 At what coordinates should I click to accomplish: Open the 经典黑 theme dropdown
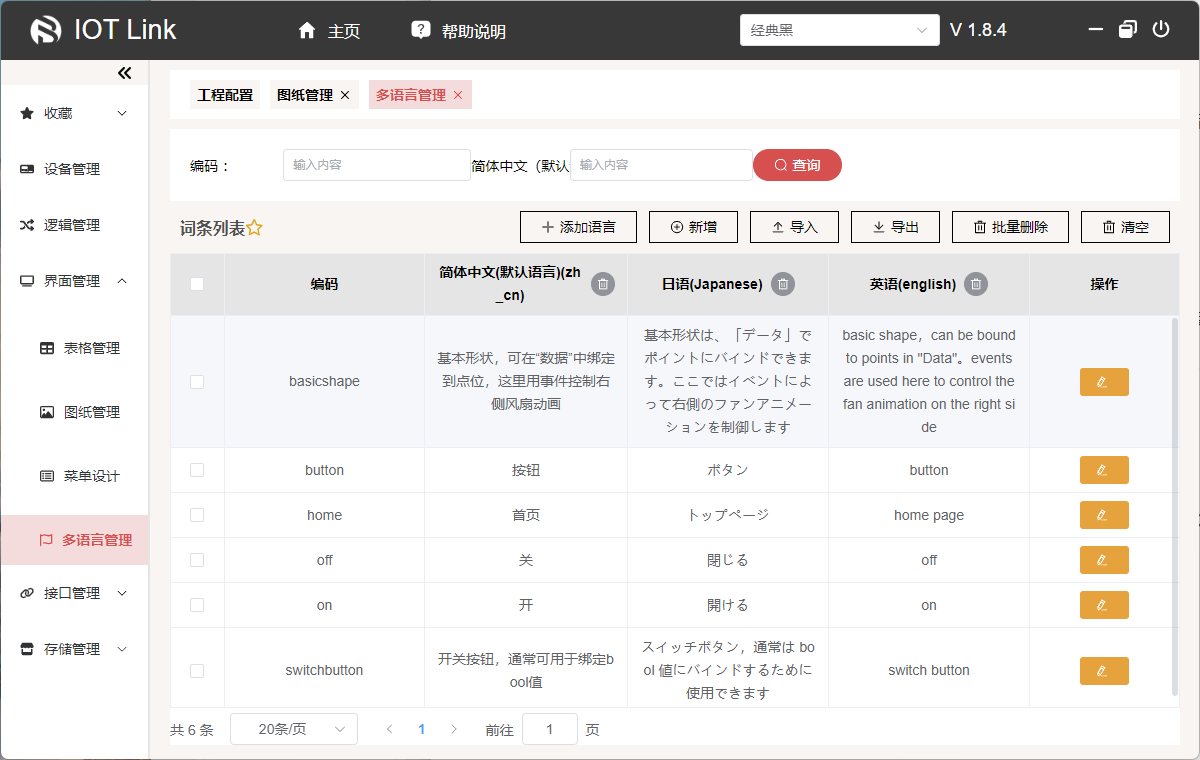[x=840, y=30]
